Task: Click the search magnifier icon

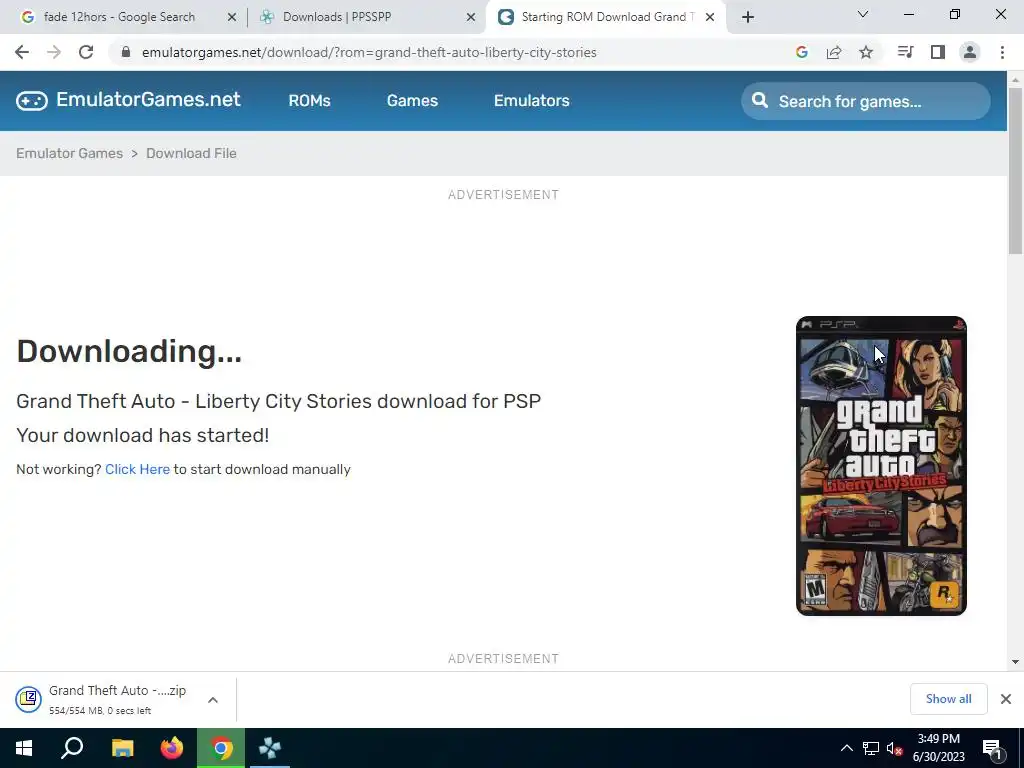Action: click(x=760, y=100)
